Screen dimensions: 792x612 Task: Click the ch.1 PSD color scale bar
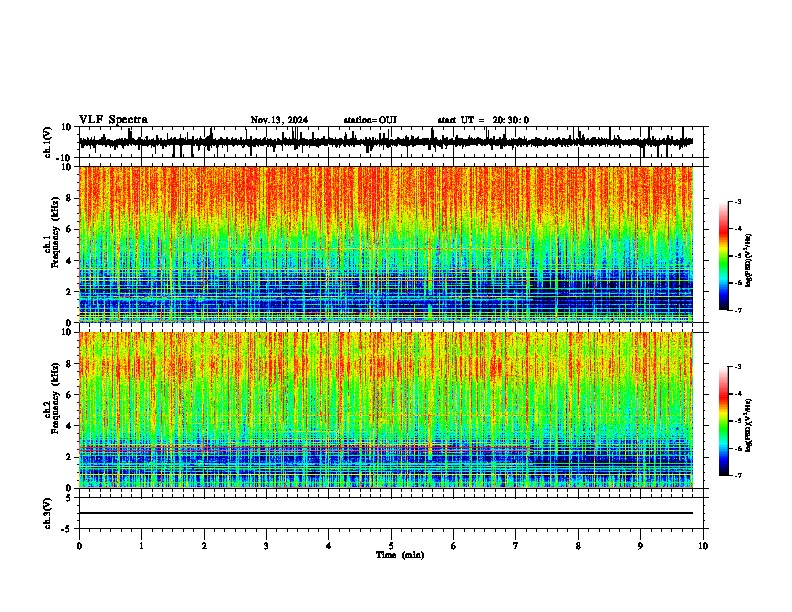point(724,255)
